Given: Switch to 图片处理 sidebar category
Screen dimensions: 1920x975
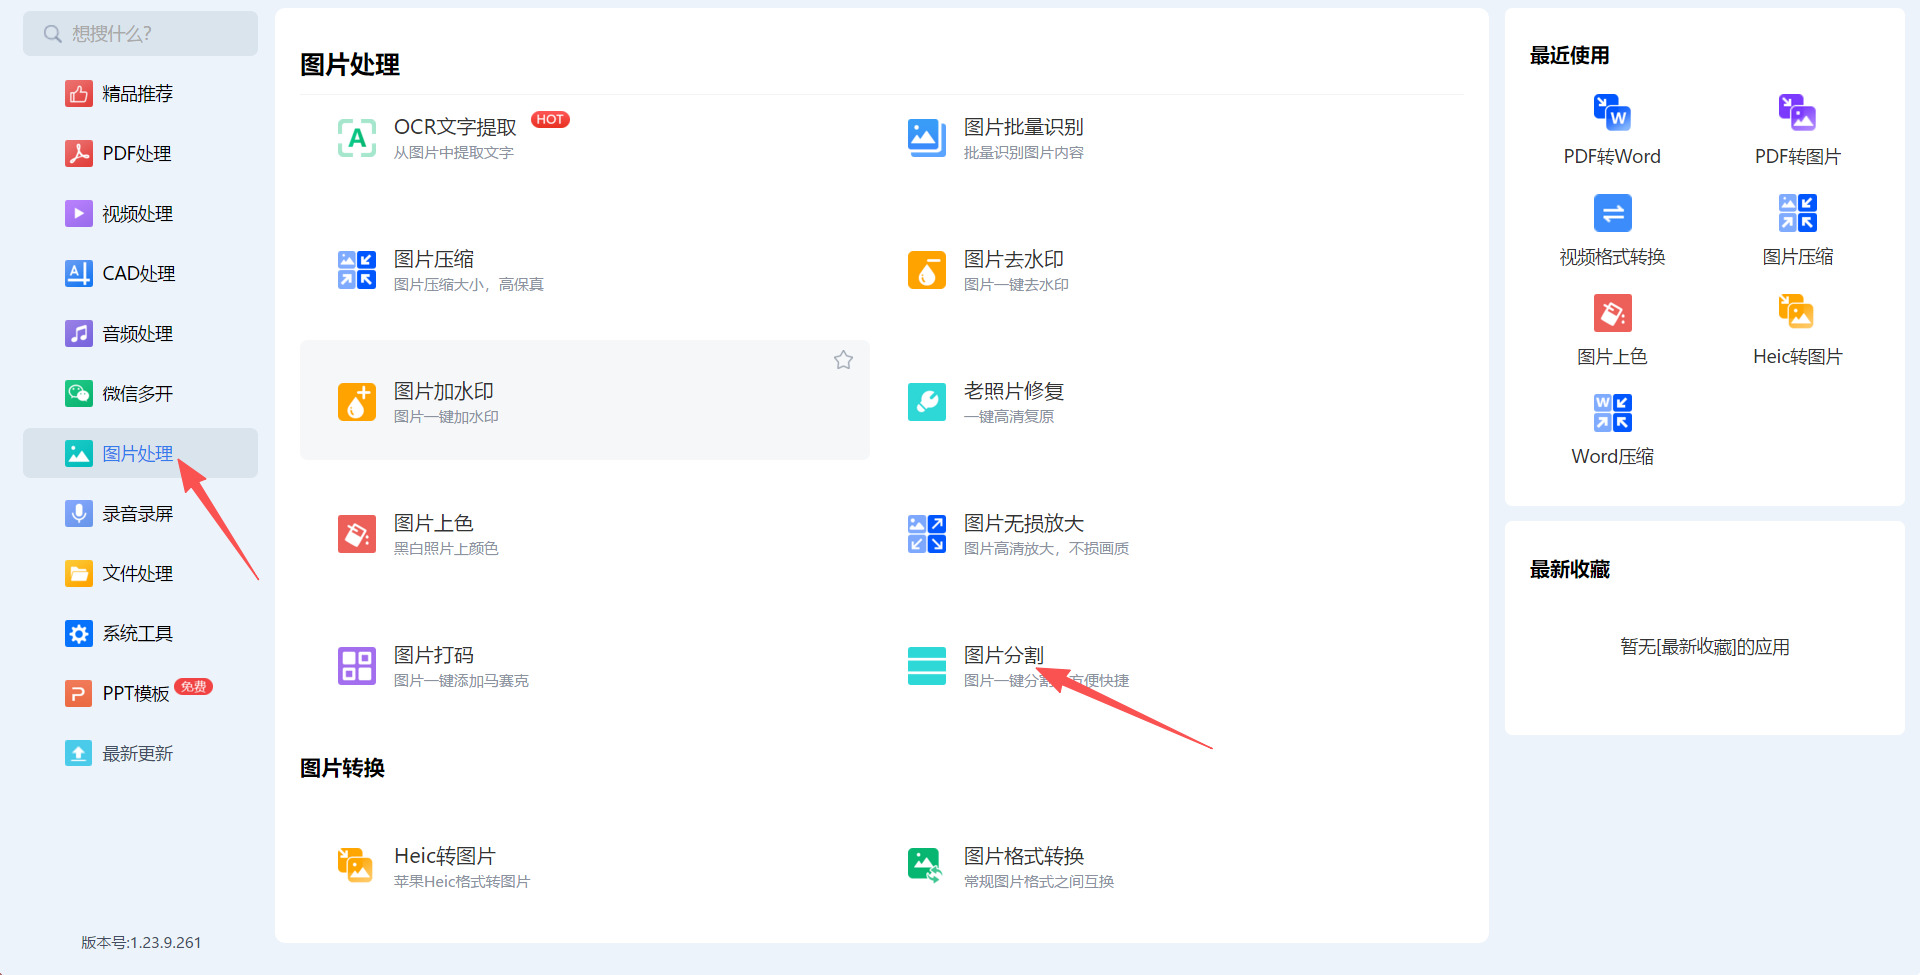Looking at the screenshot, I should pyautogui.click(x=140, y=453).
